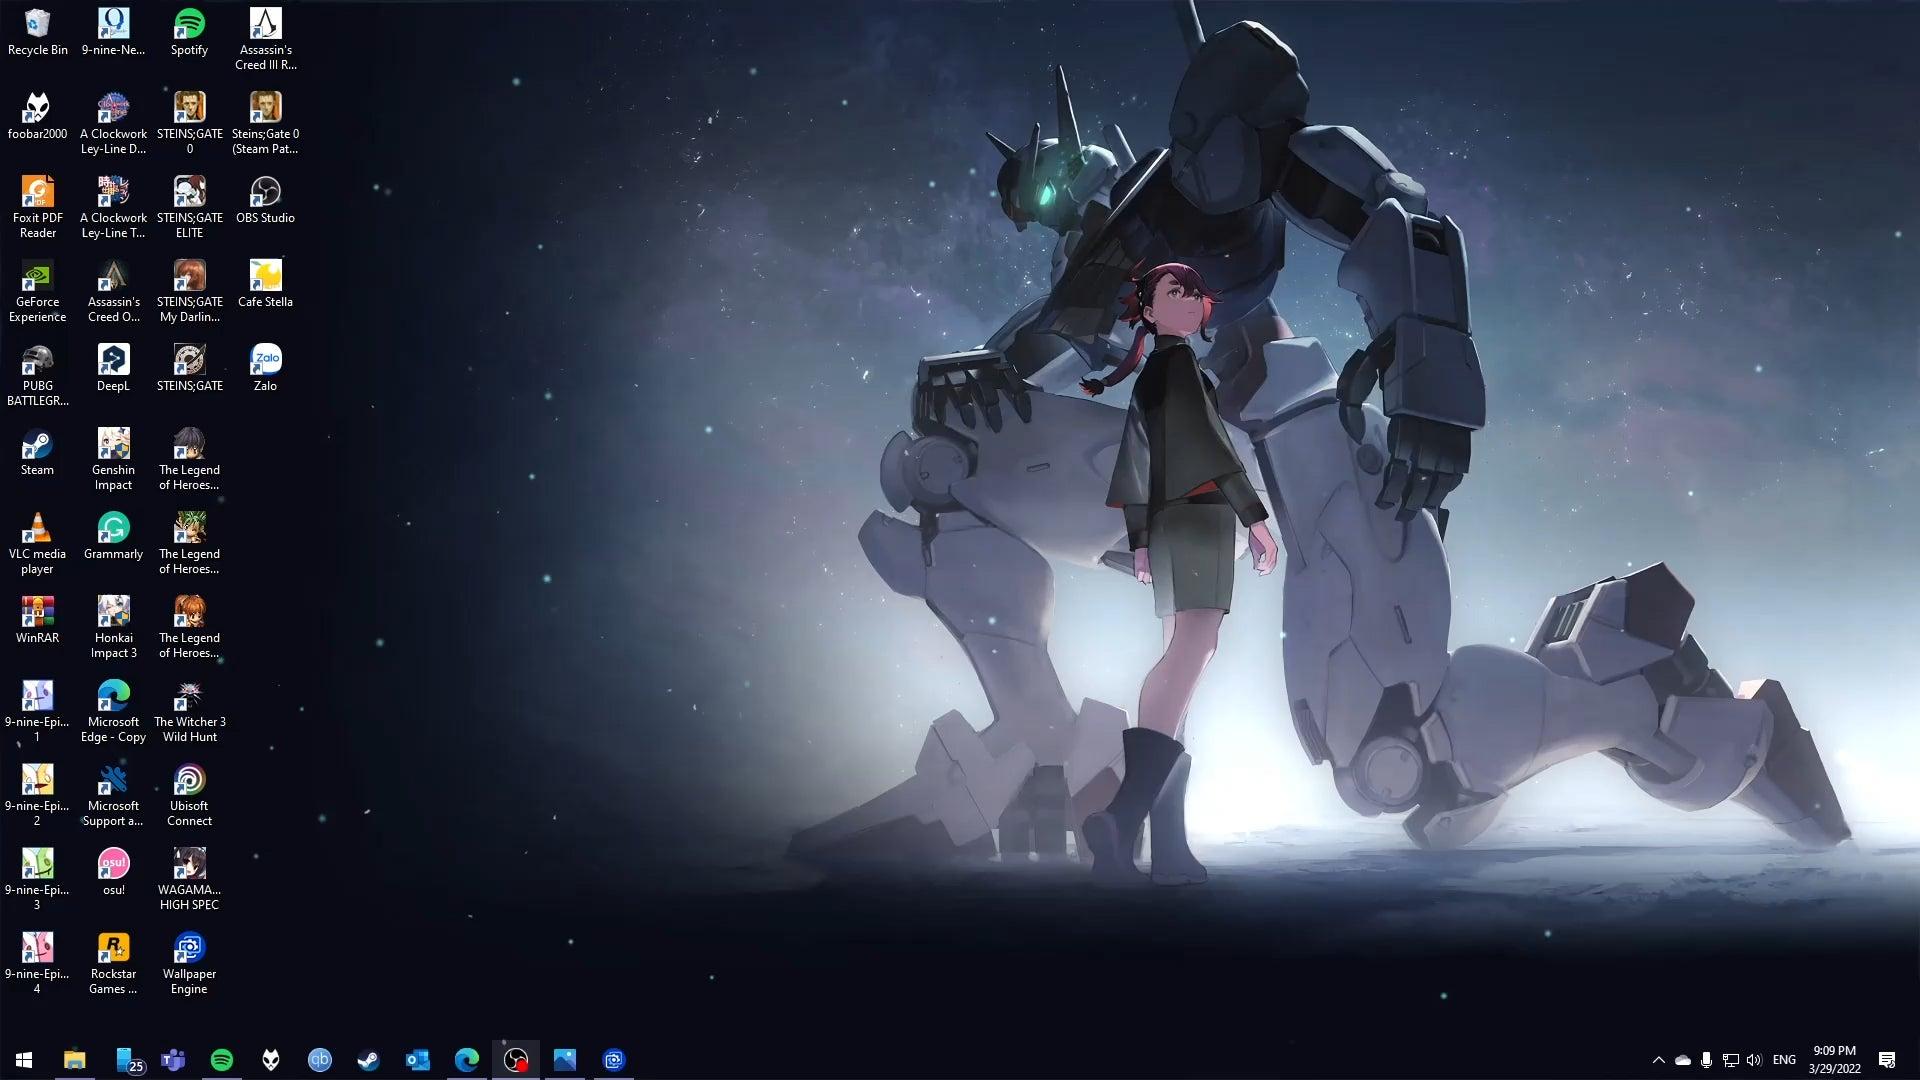Open Microsoft Edge in the taskbar
Viewport: 1920px width, 1080px height.
pyautogui.click(x=467, y=1059)
